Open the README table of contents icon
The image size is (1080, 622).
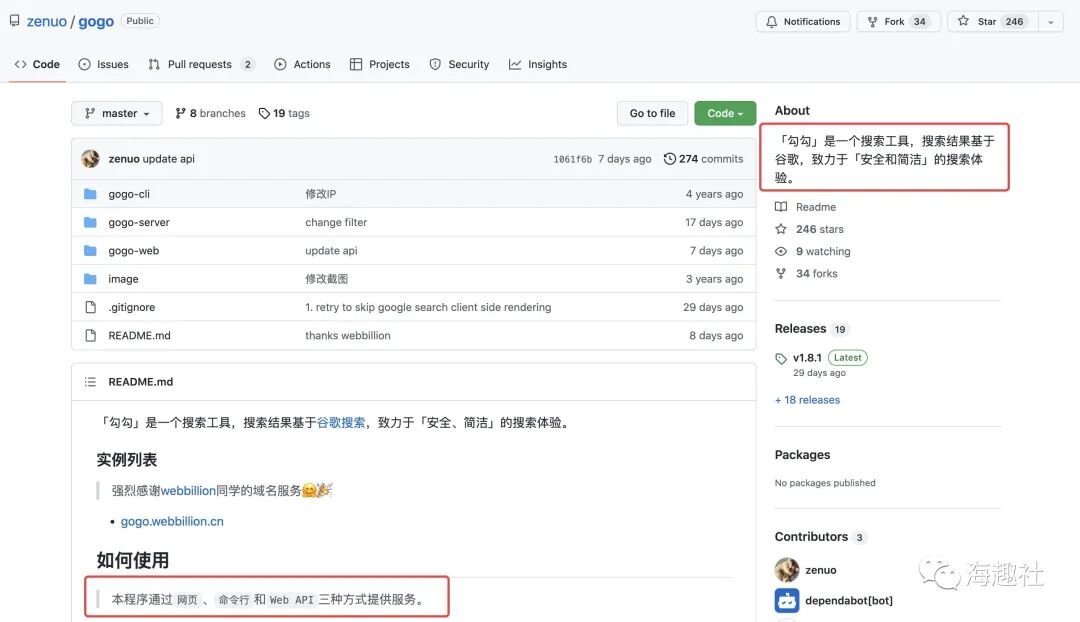90,382
